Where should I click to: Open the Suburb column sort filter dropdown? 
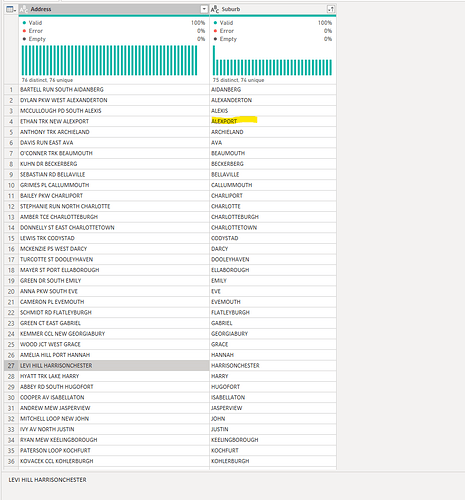(x=331, y=9)
